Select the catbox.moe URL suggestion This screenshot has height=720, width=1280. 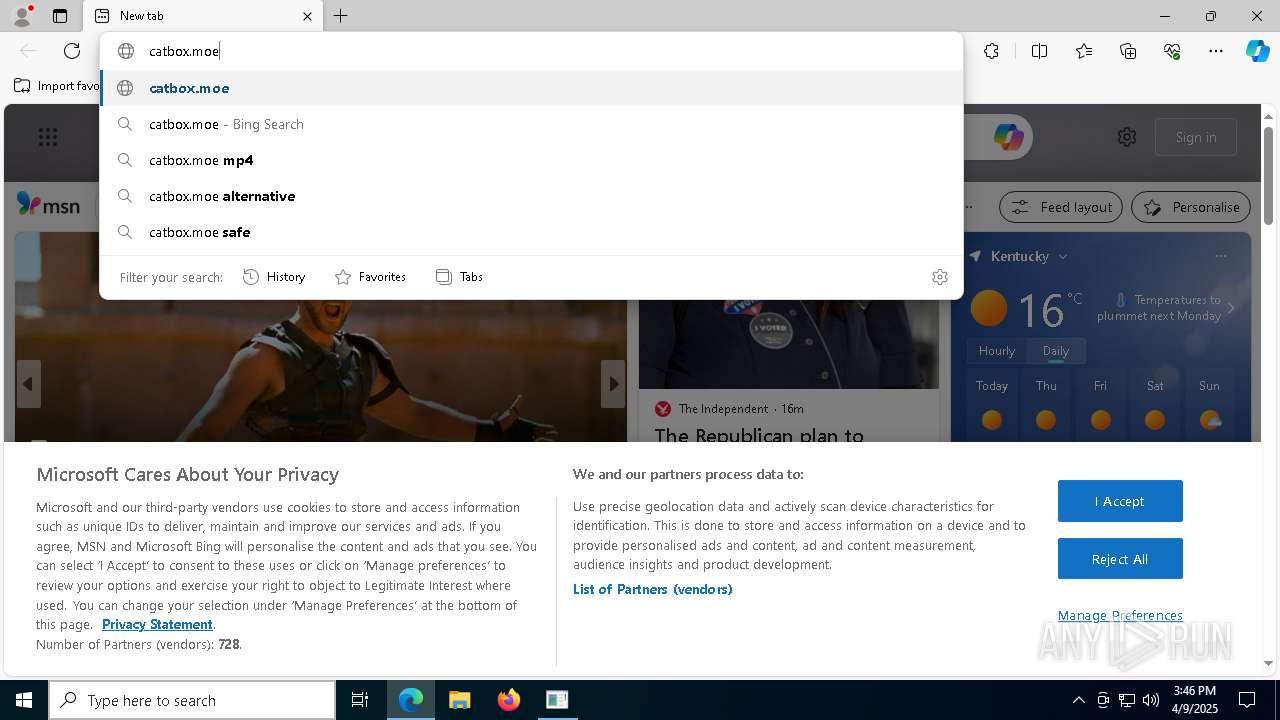531,88
